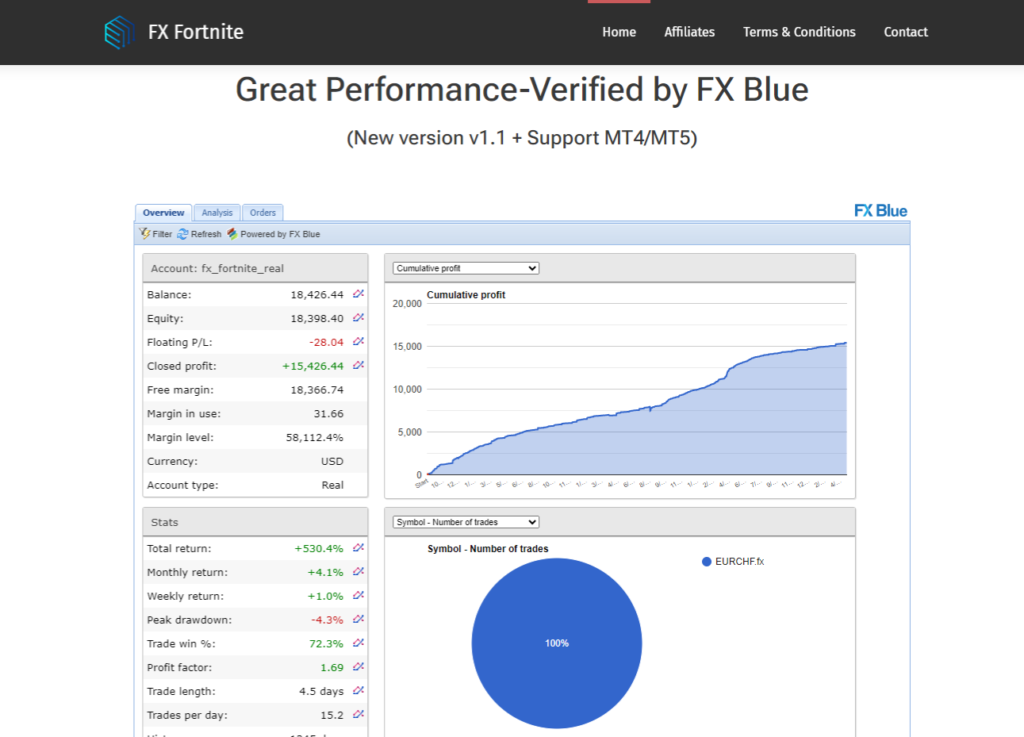Open chart icon next to Closed profit
The image size is (1024, 737).
tap(359, 366)
